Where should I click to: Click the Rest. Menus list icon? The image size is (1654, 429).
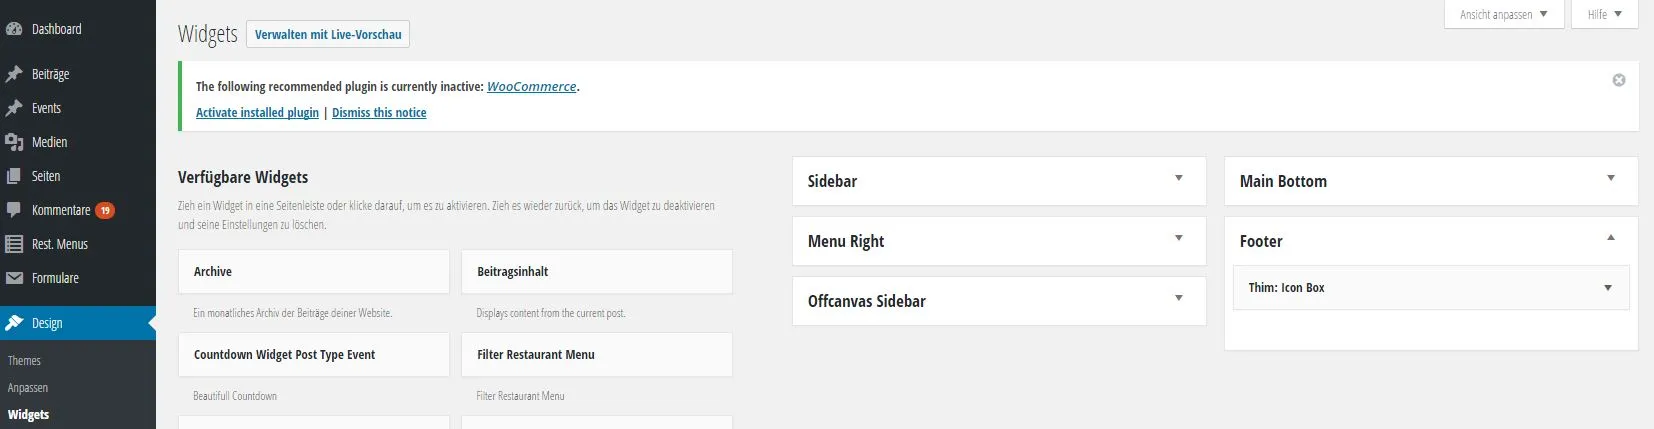pos(14,244)
